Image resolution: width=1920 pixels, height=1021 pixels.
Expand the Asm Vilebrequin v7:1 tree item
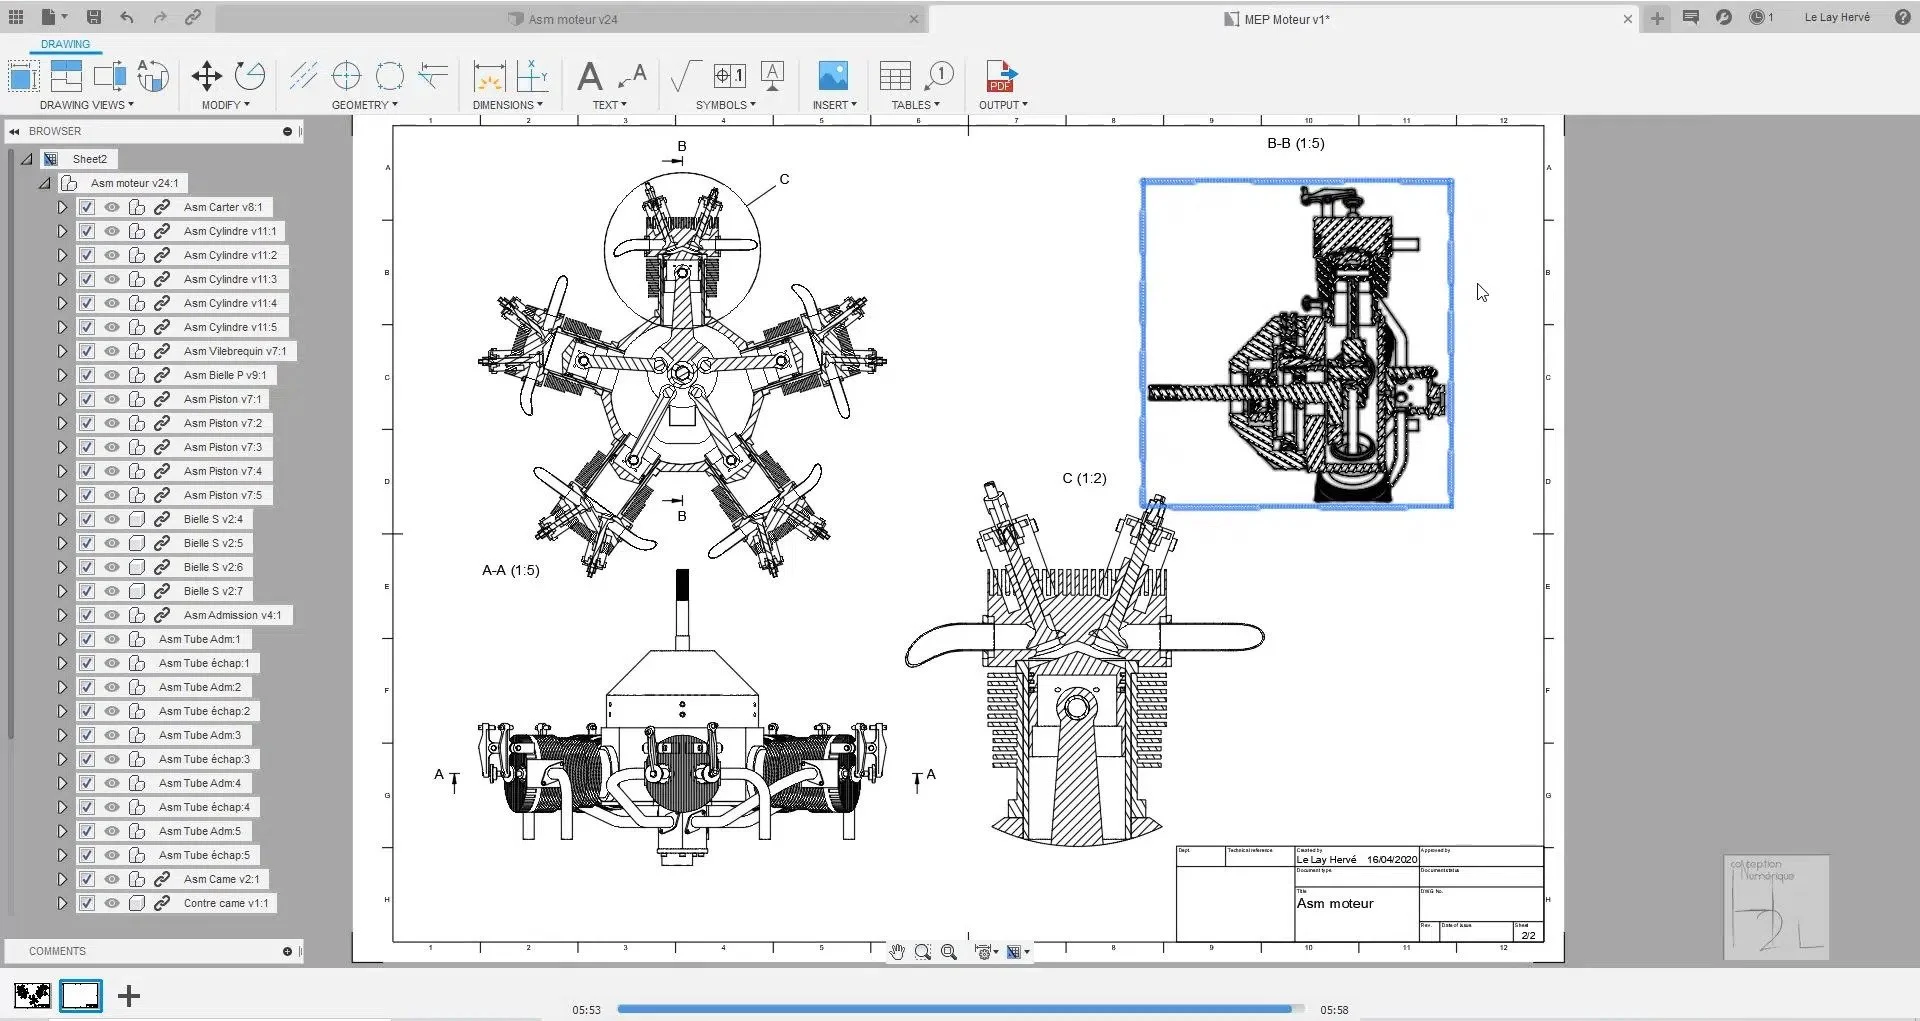click(62, 351)
